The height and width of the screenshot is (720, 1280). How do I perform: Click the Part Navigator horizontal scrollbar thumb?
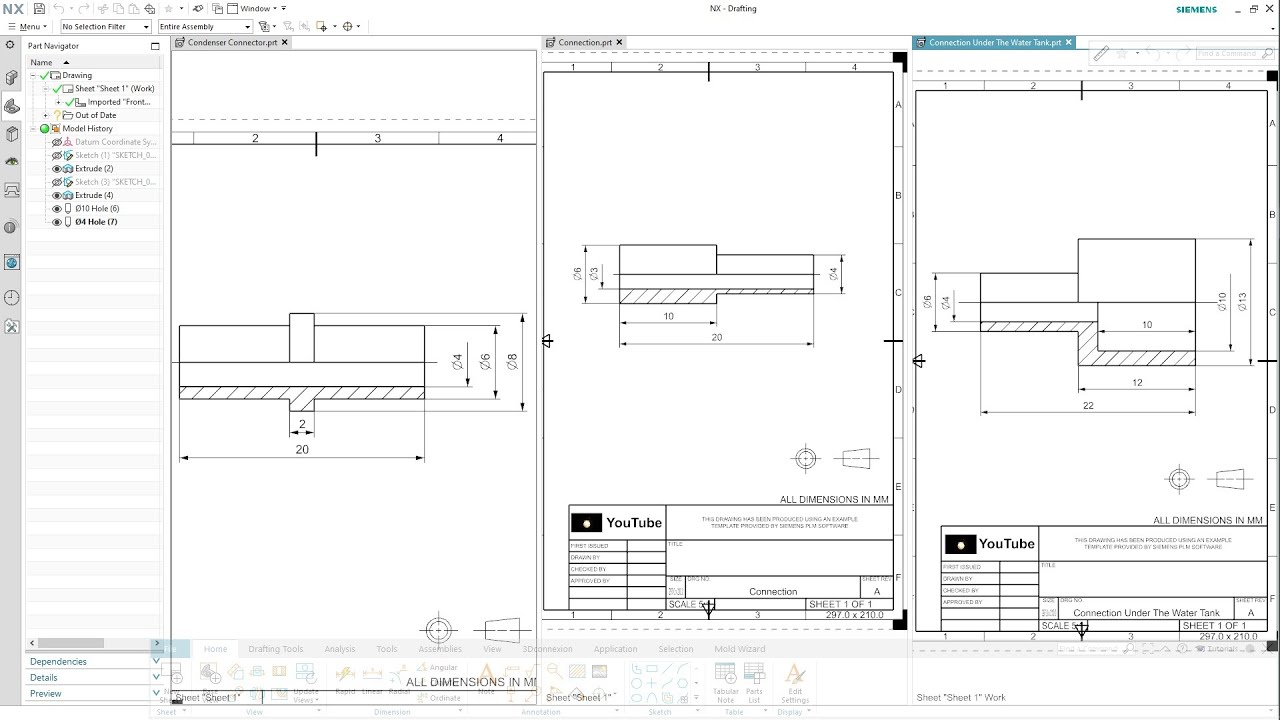[71, 643]
